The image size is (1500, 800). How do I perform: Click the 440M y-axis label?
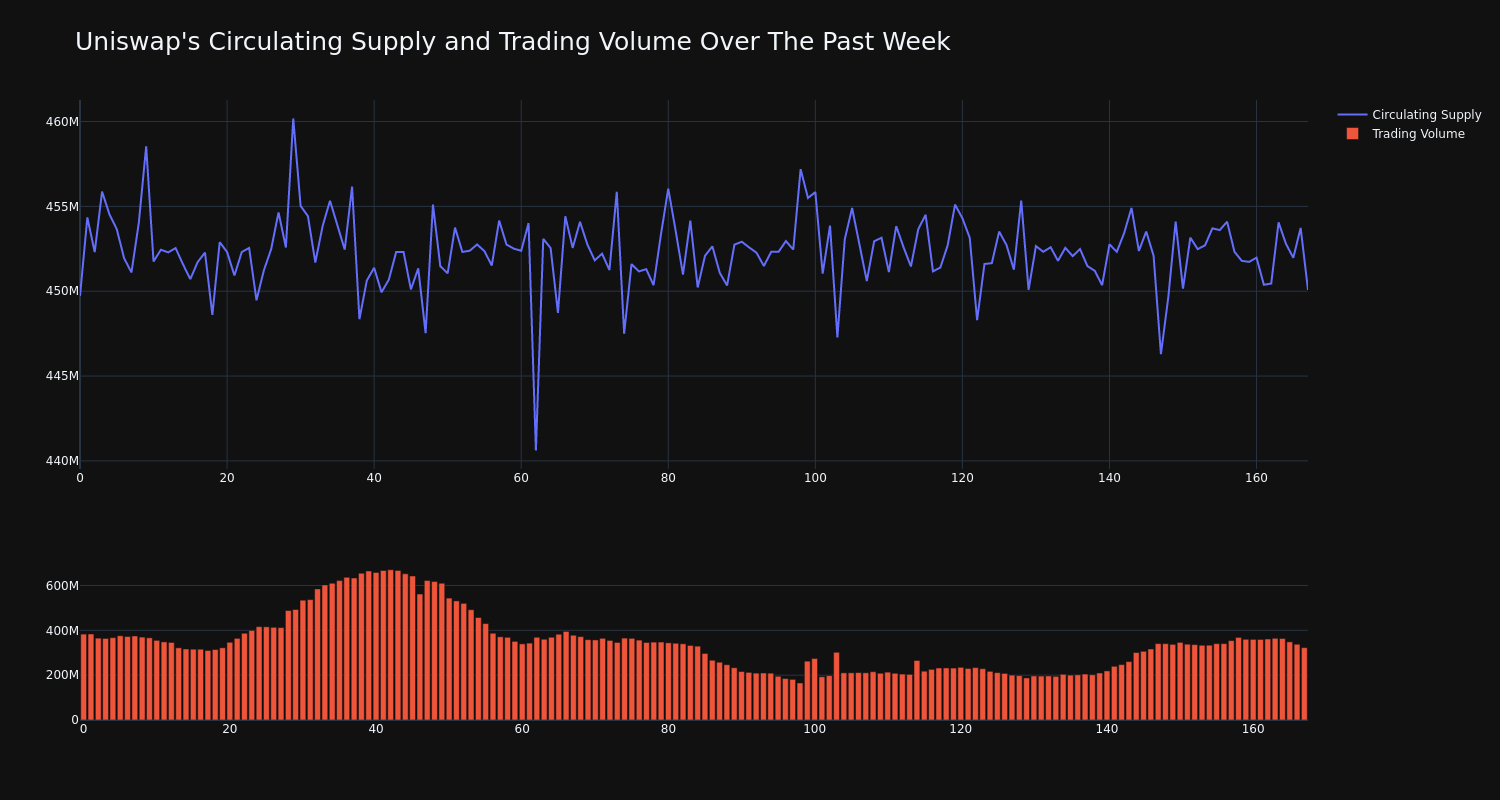pyautogui.click(x=62, y=461)
